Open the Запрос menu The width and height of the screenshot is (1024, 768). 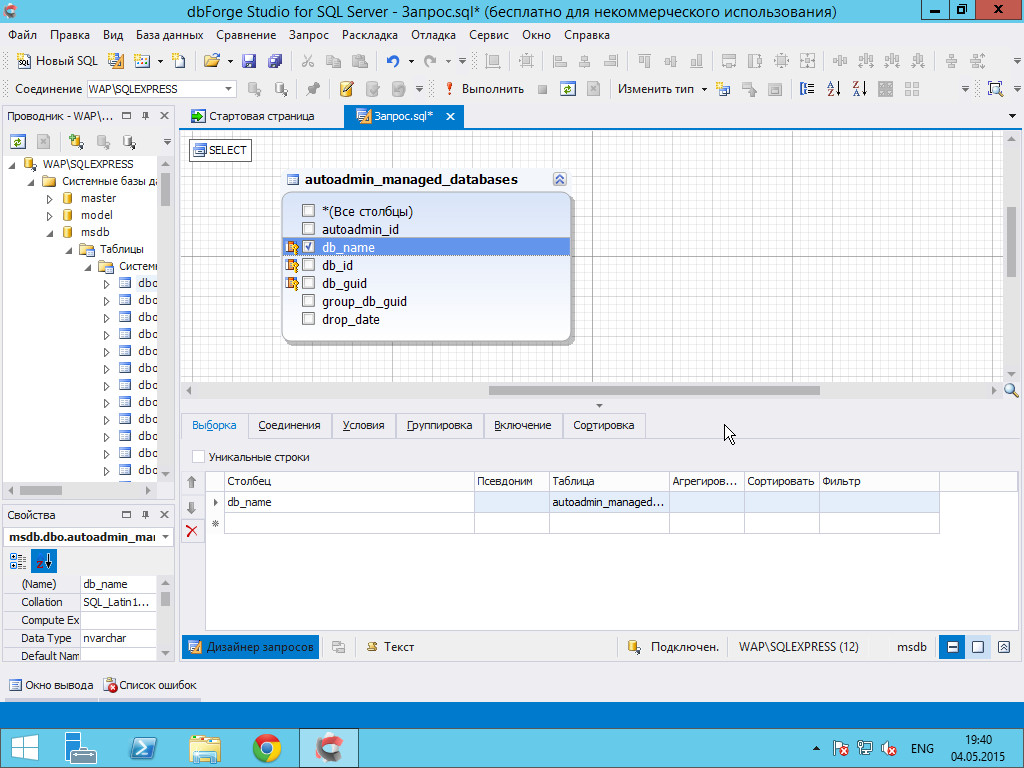[x=308, y=35]
